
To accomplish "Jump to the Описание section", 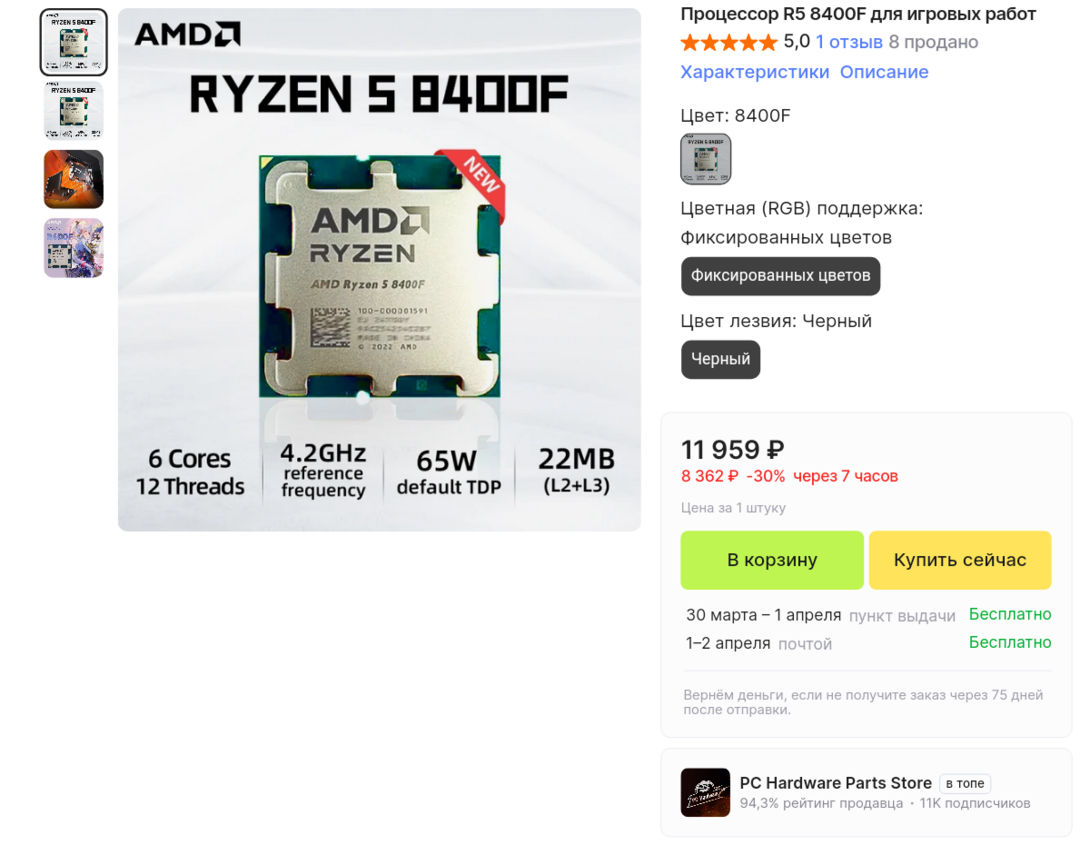I will coord(884,72).
